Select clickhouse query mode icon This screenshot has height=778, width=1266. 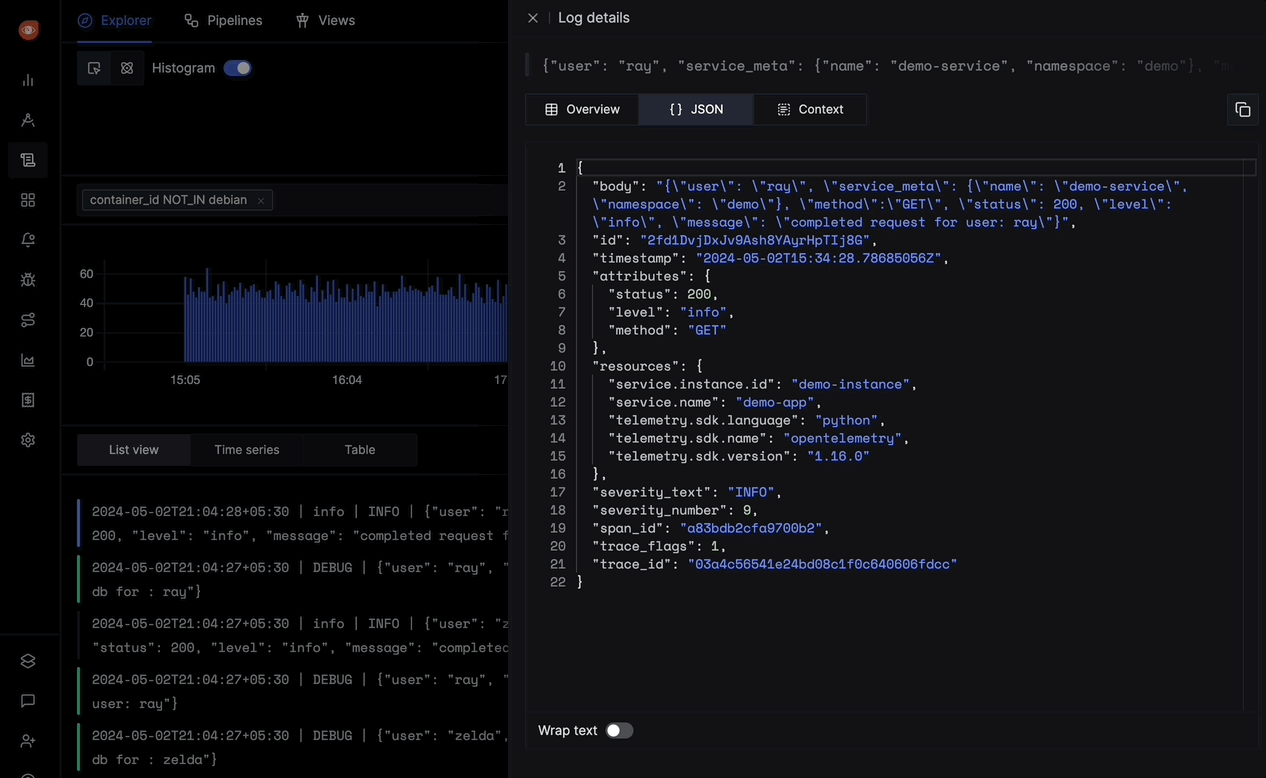click(127, 68)
